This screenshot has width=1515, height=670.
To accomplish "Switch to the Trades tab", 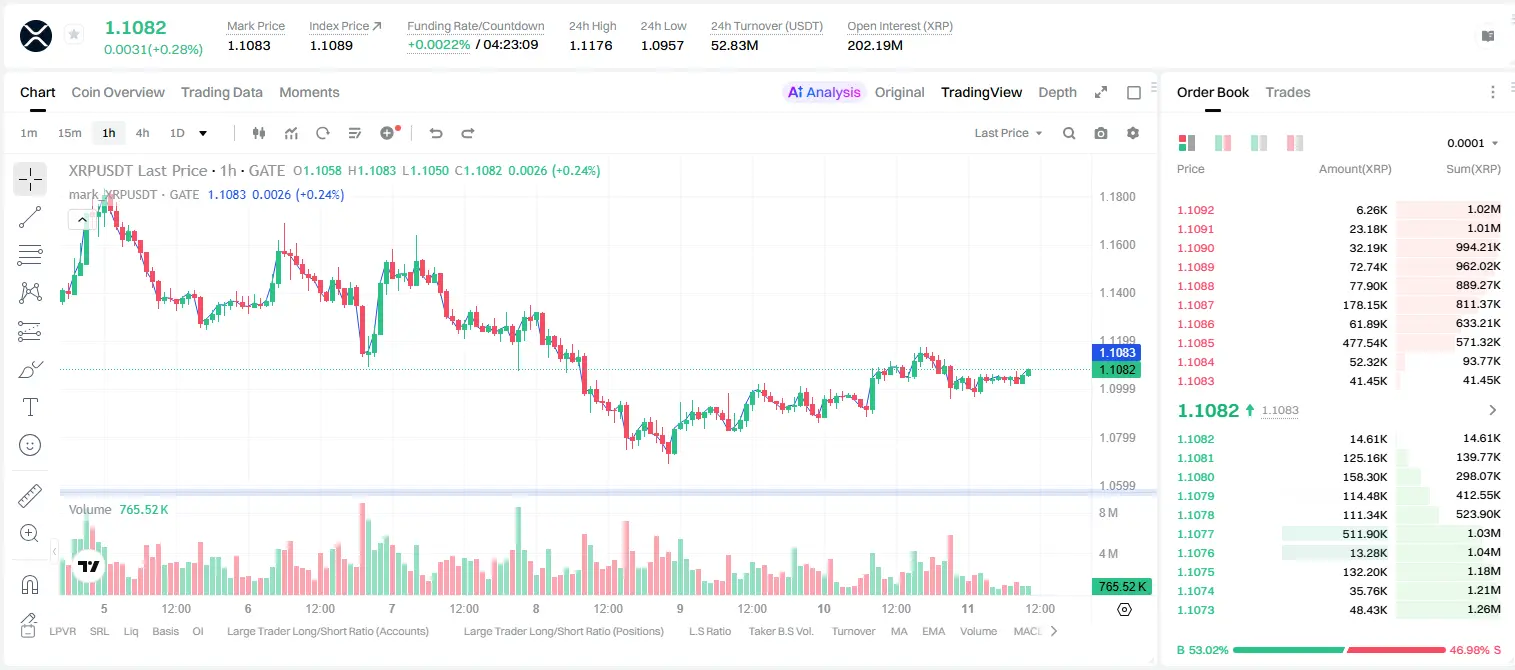I will 1288,92.
